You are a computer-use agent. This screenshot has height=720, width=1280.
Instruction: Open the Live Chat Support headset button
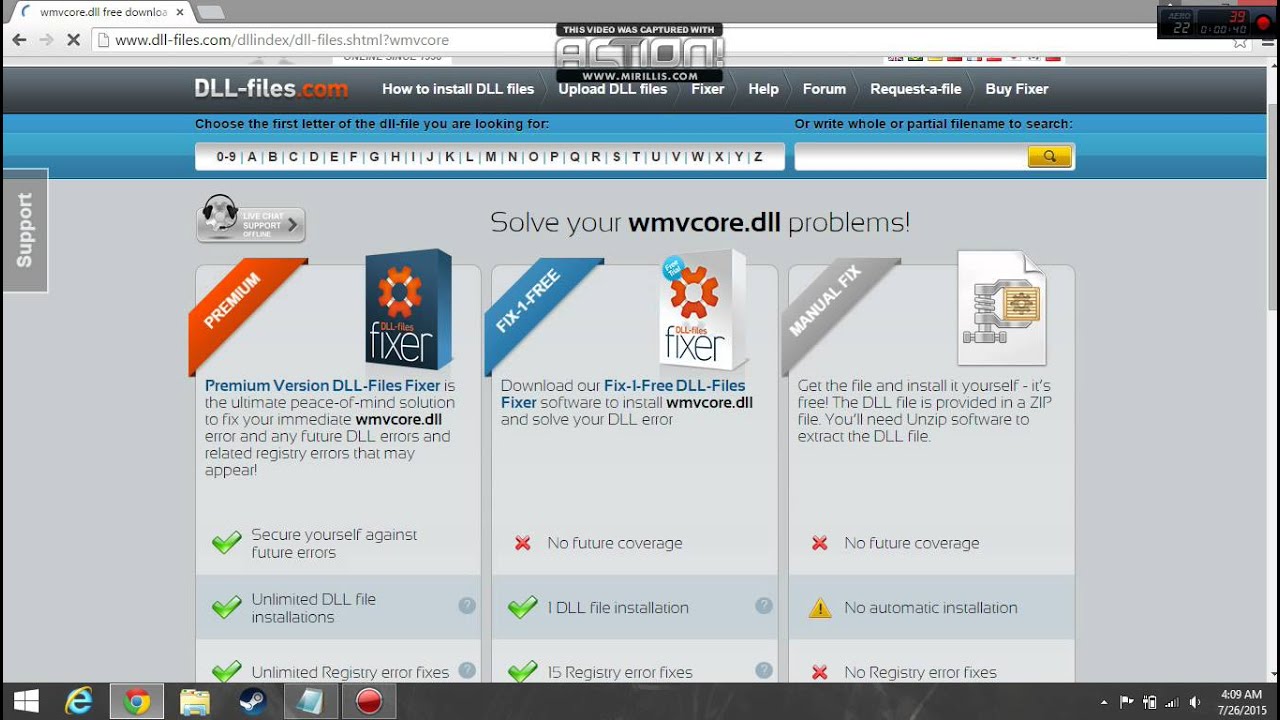pos(251,220)
